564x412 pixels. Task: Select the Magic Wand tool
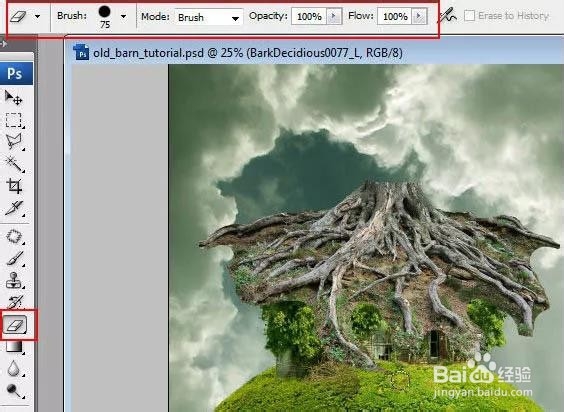pos(14,164)
